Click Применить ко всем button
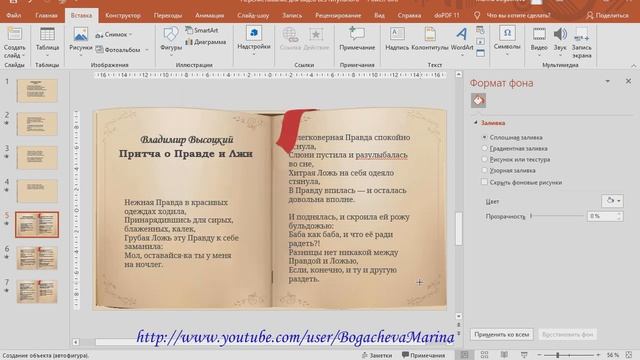 502,334
